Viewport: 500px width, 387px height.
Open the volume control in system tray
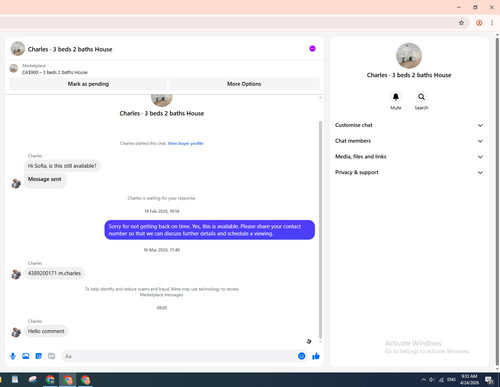(432, 380)
